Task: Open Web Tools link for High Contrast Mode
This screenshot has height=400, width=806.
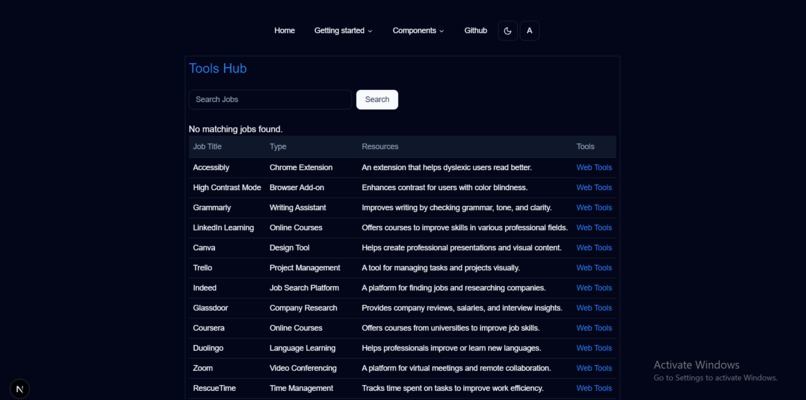Action: point(594,188)
